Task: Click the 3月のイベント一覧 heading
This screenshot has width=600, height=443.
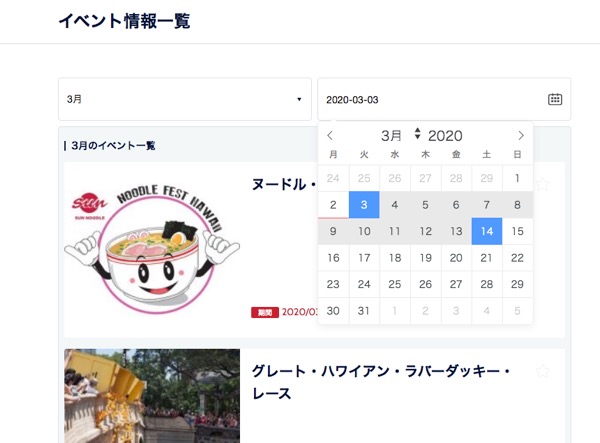Action: pyautogui.click(x=113, y=145)
